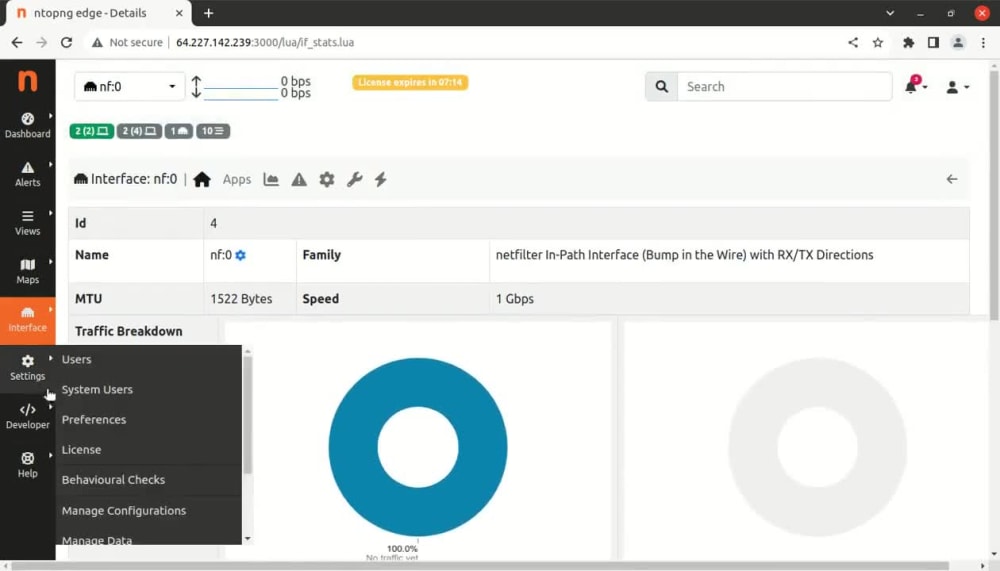1000x571 pixels.
Task: Click the blue gear next to nf:0 name
Action: tap(240, 255)
